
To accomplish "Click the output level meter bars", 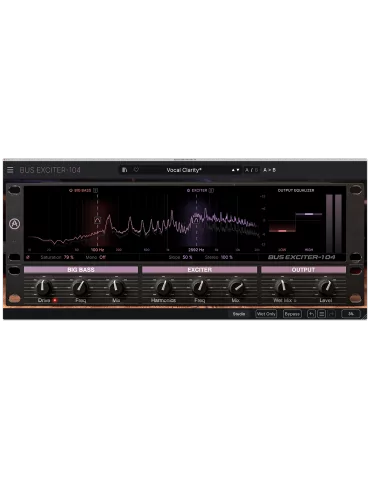I will [334, 224].
